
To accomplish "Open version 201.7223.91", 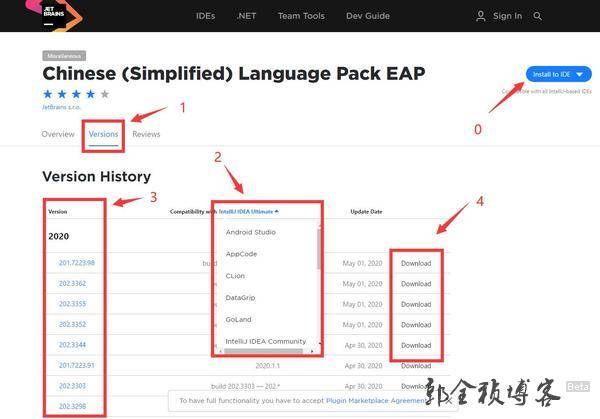I will [x=77, y=365].
